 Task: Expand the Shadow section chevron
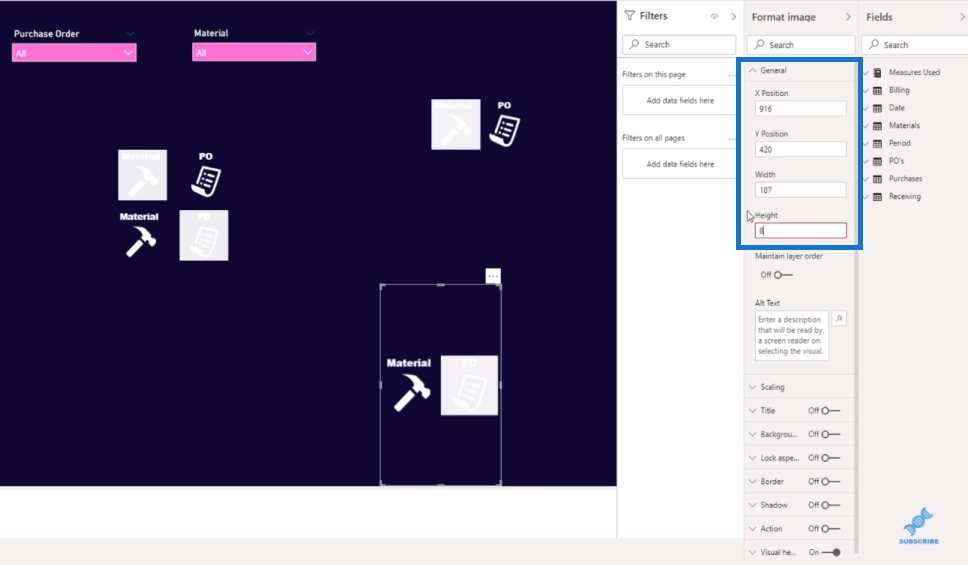753,505
